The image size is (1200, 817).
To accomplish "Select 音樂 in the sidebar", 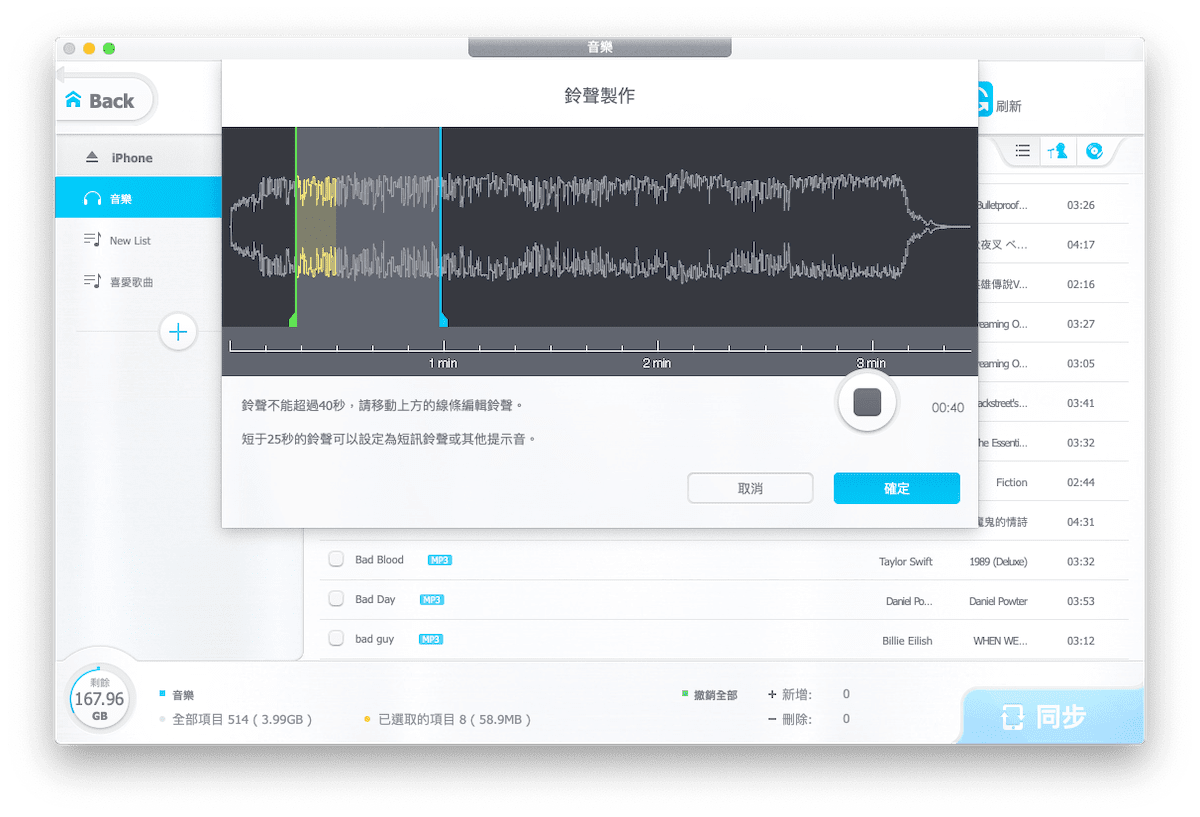I will point(138,198).
